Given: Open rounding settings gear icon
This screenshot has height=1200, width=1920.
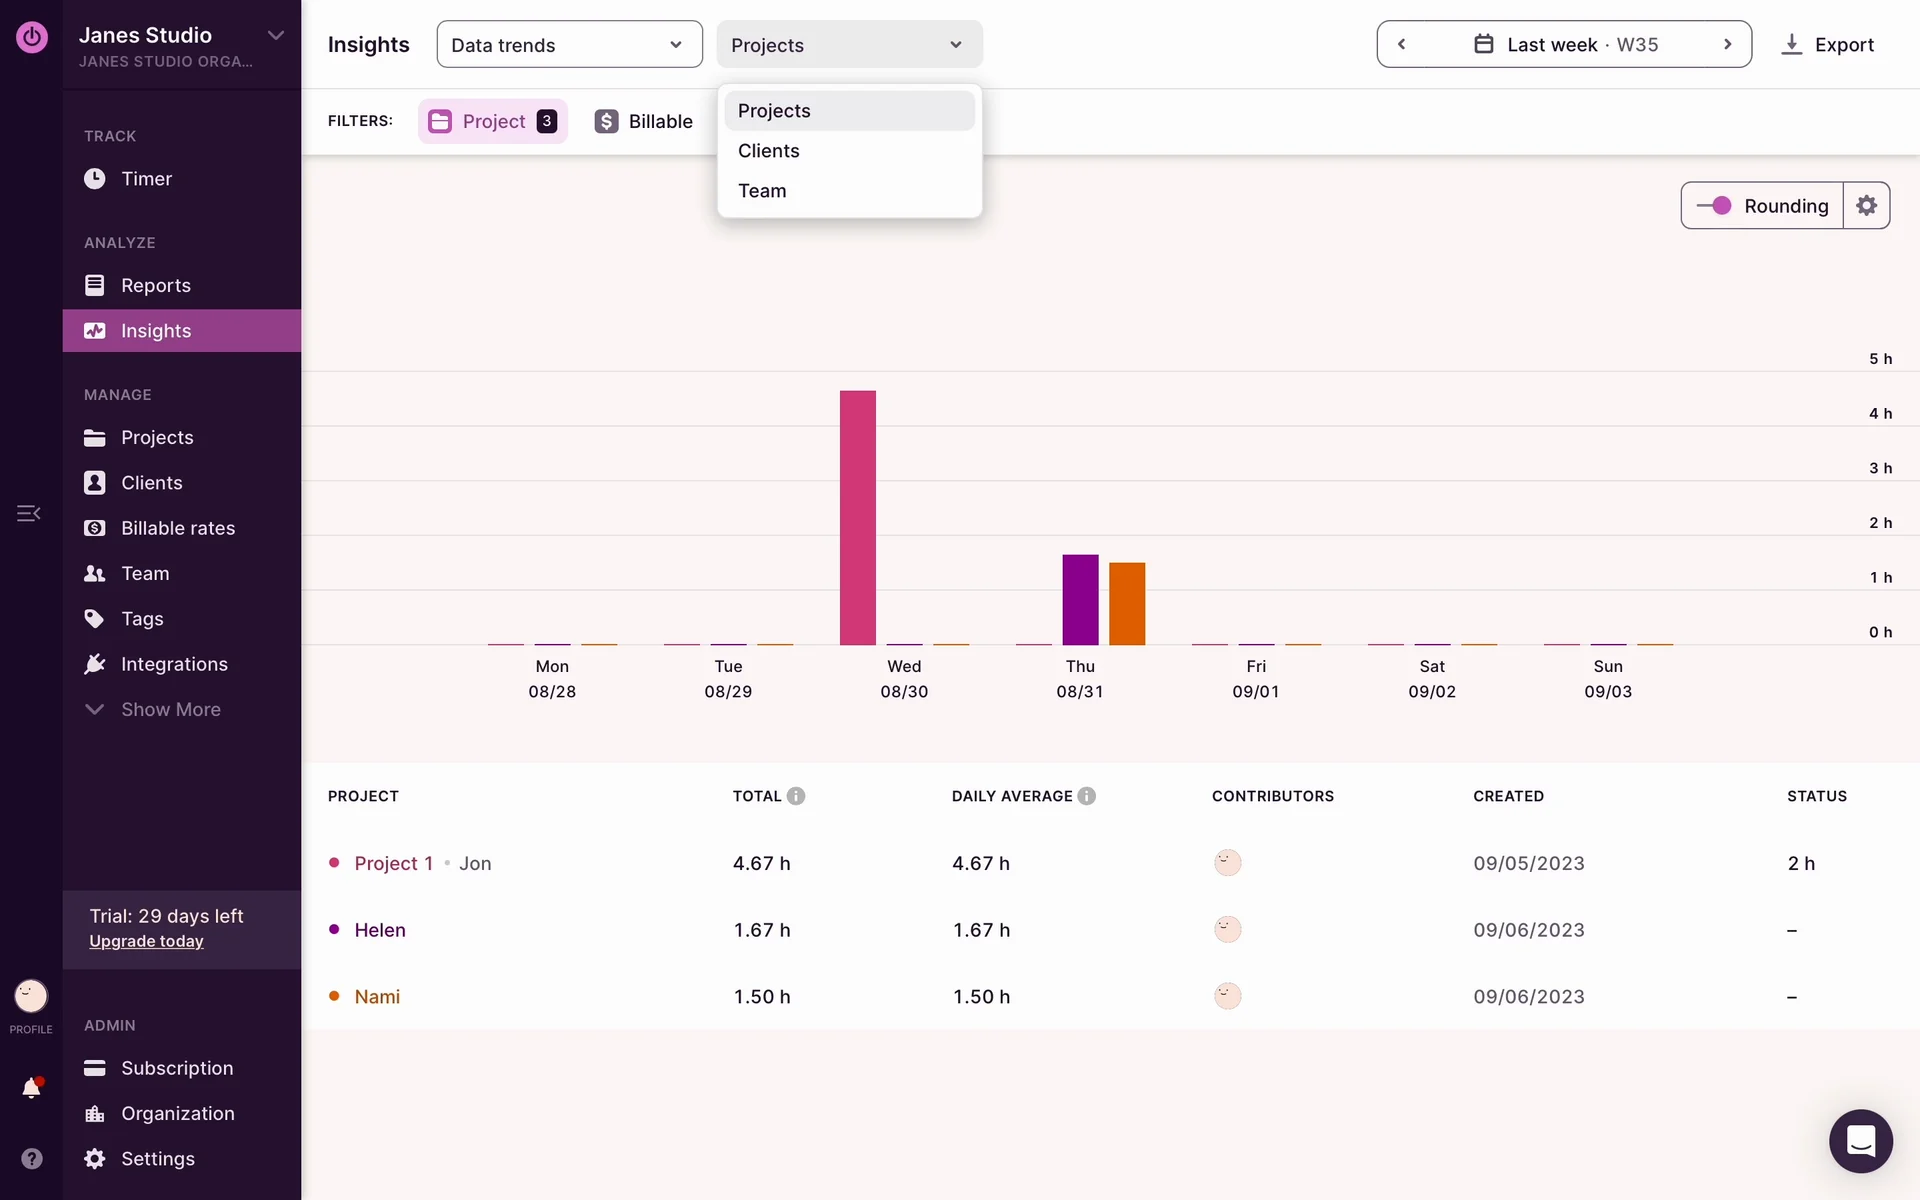Looking at the screenshot, I should [1866, 205].
